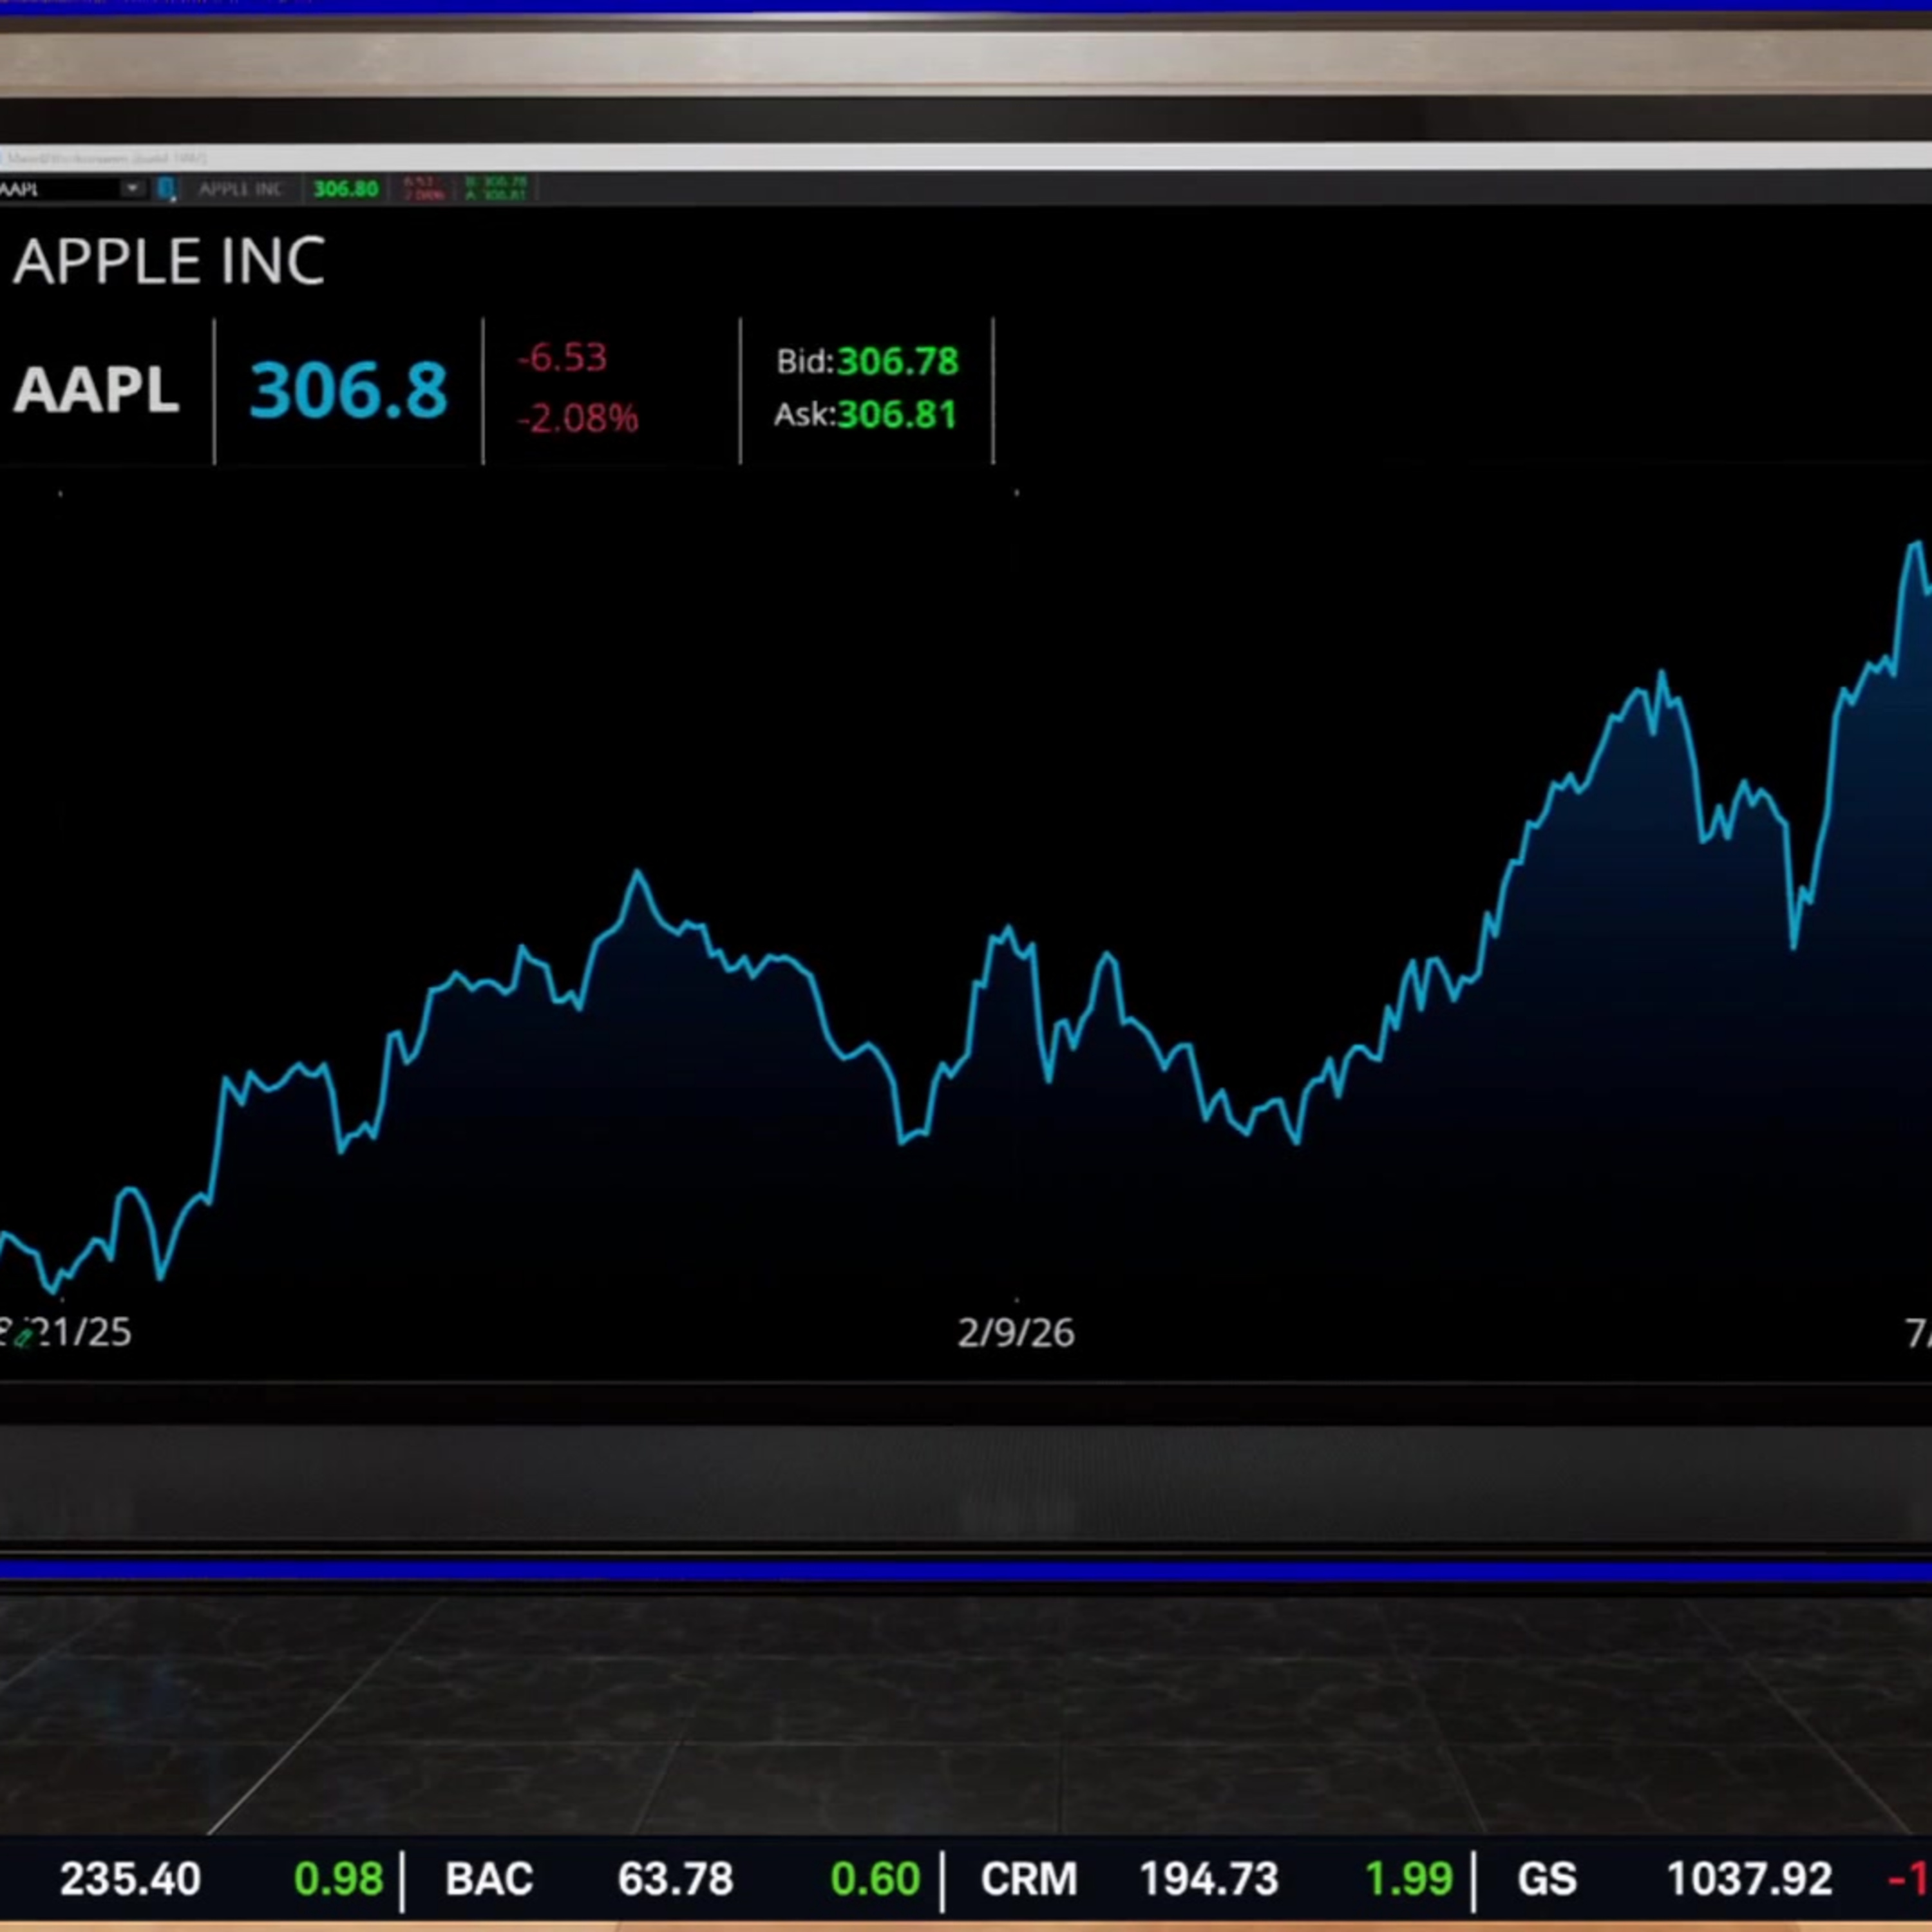The image size is (1932, 1932).
Task: Click green 0.60 BAC change in ticker
Action: (x=875, y=1880)
